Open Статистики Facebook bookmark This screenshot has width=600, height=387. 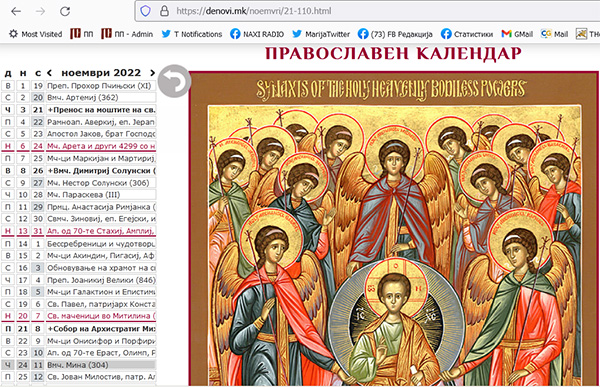[467, 34]
